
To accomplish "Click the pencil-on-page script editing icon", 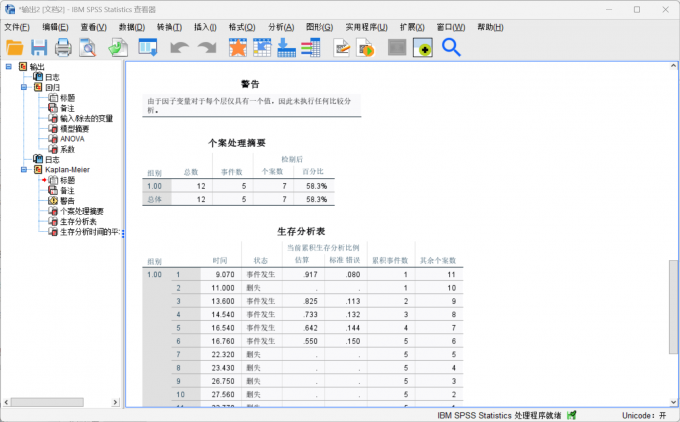I will 342,47.
